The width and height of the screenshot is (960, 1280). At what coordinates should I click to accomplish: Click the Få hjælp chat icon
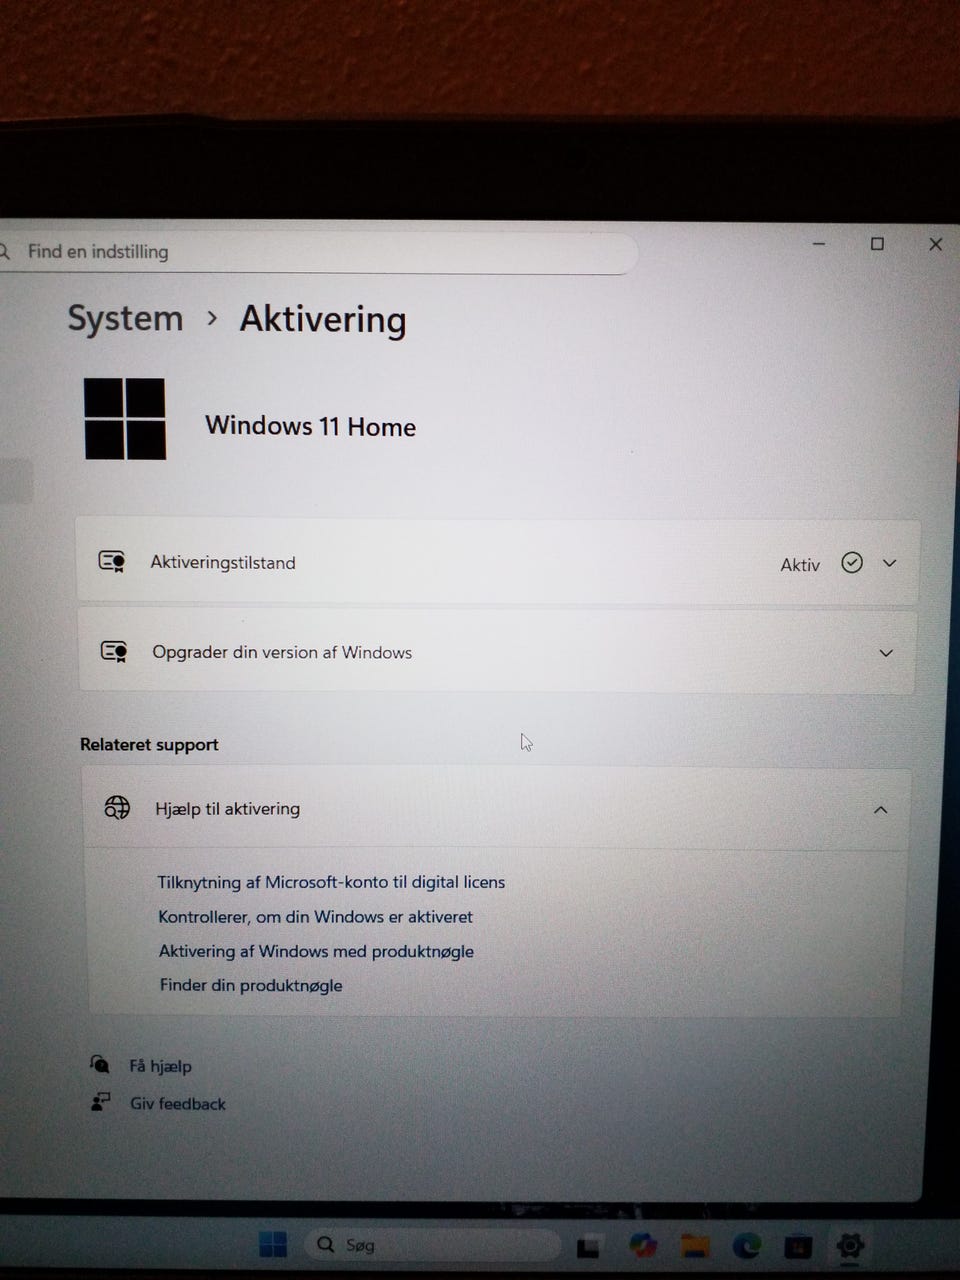100,1064
